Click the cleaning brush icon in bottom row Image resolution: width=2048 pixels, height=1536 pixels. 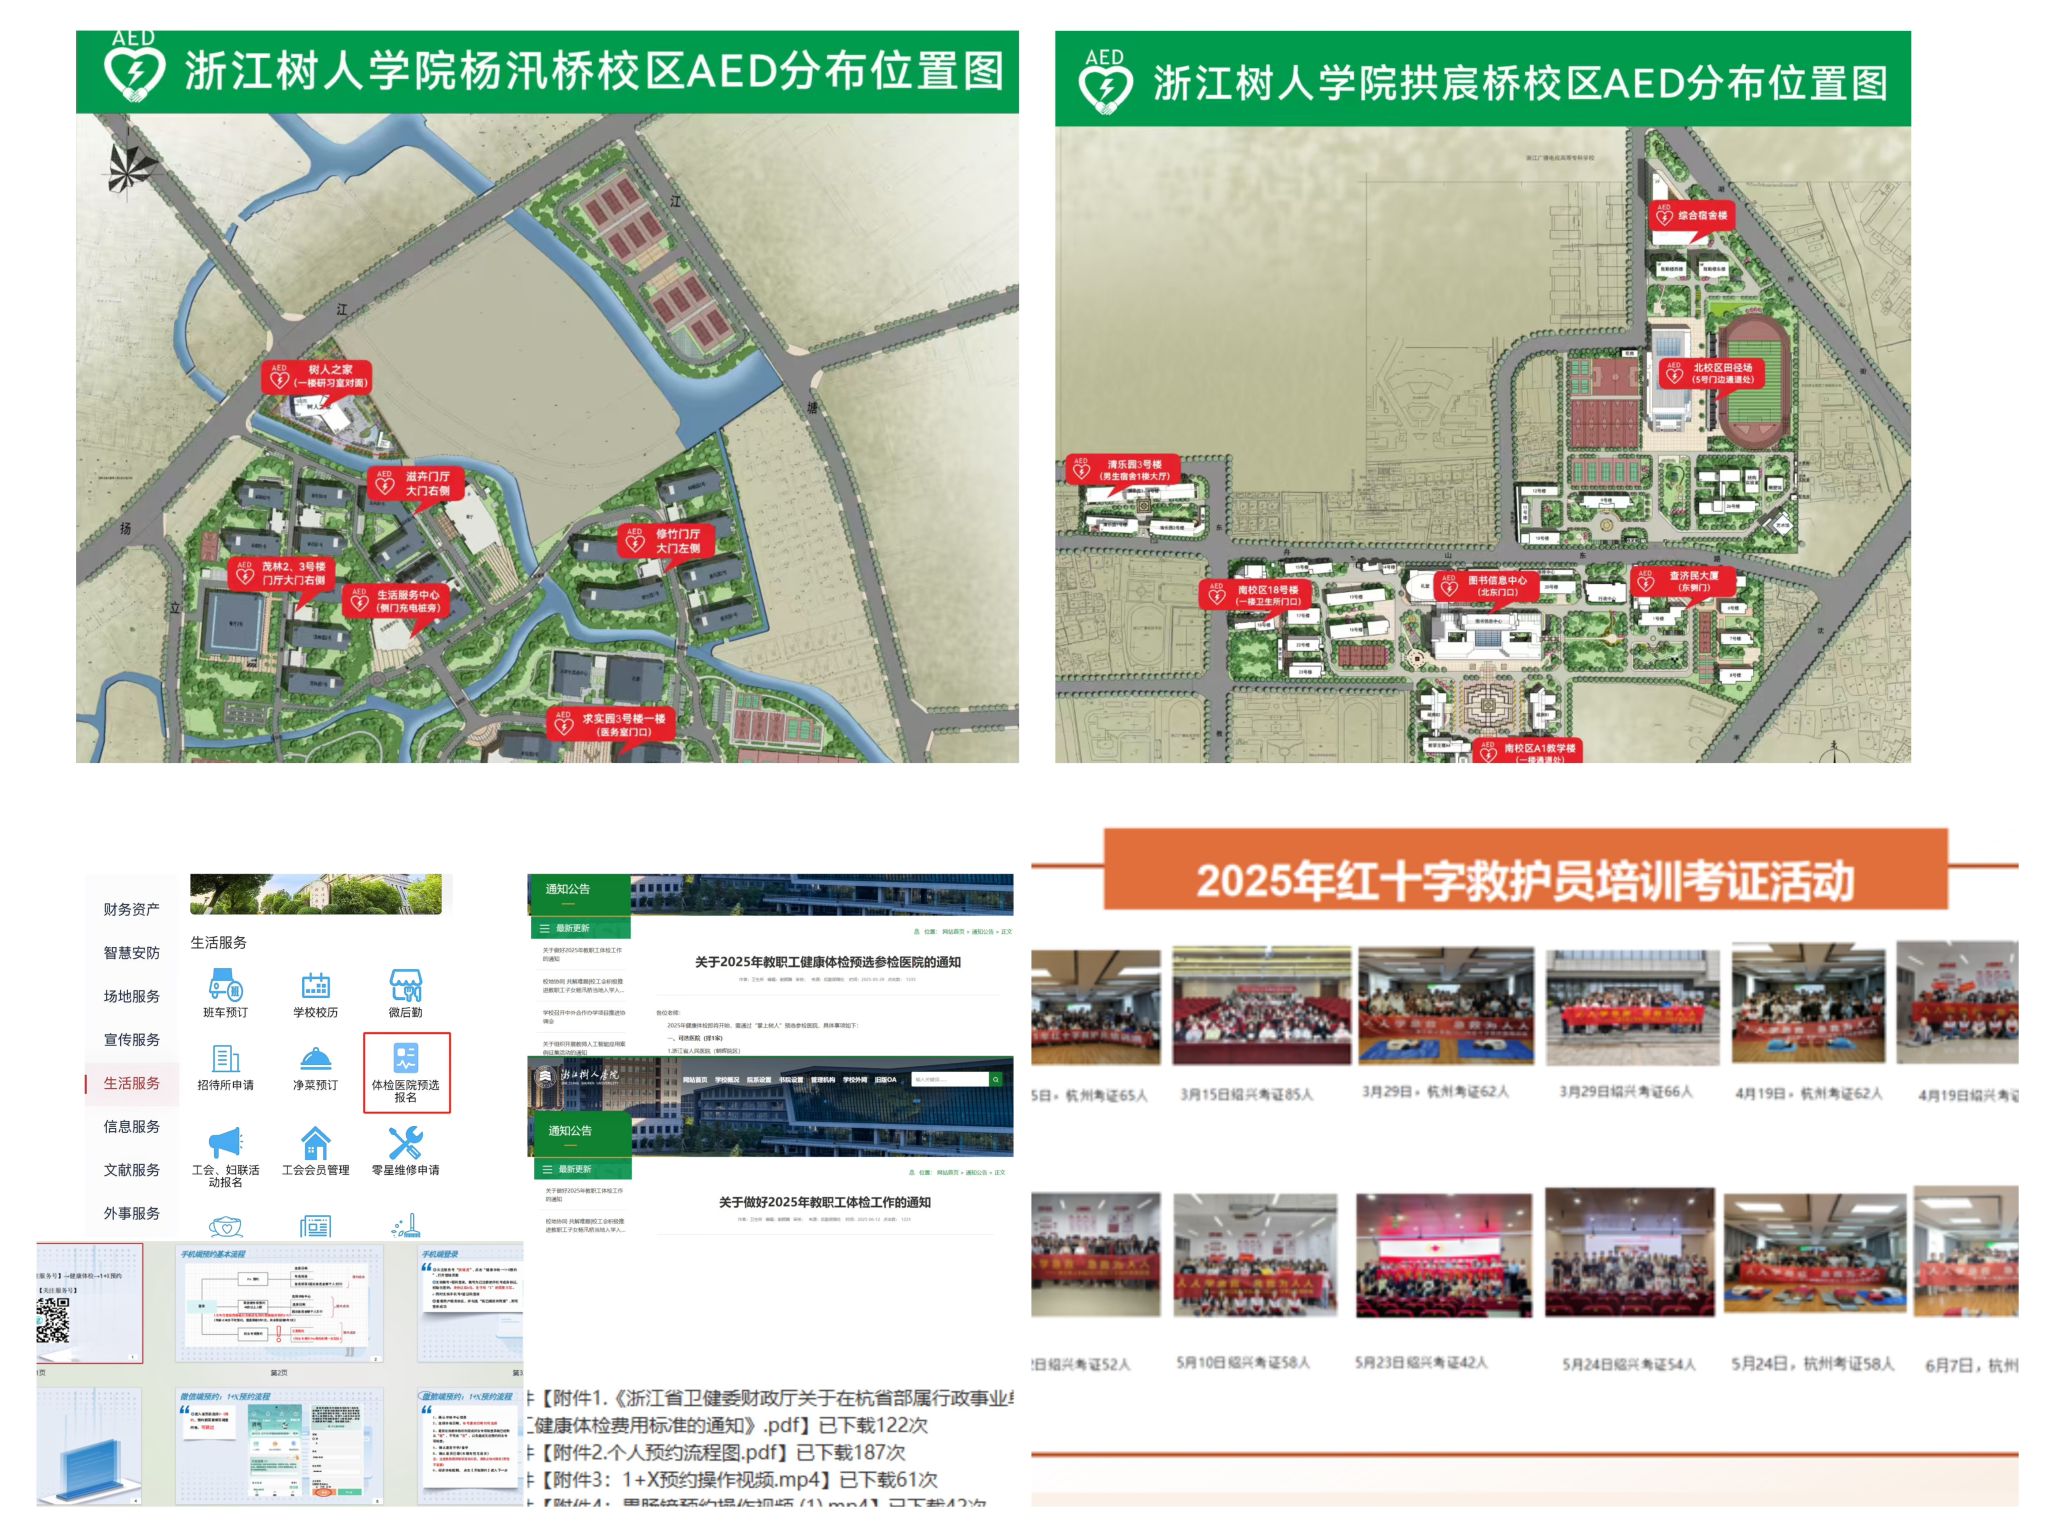tap(406, 1227)
